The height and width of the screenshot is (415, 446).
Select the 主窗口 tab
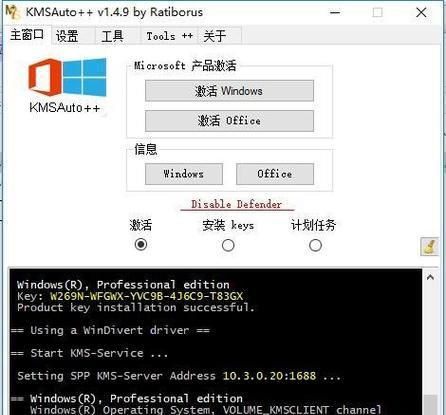[x=27, y=35]
